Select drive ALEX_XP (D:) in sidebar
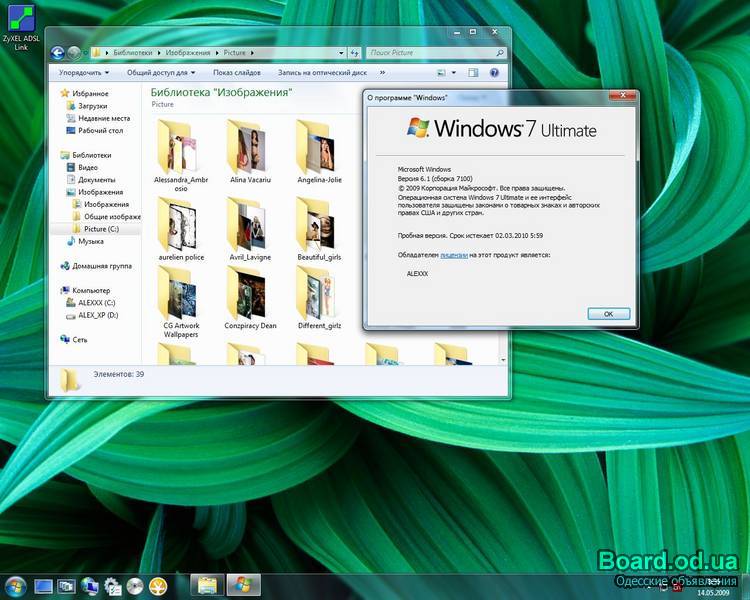 [x=98, y=314]
